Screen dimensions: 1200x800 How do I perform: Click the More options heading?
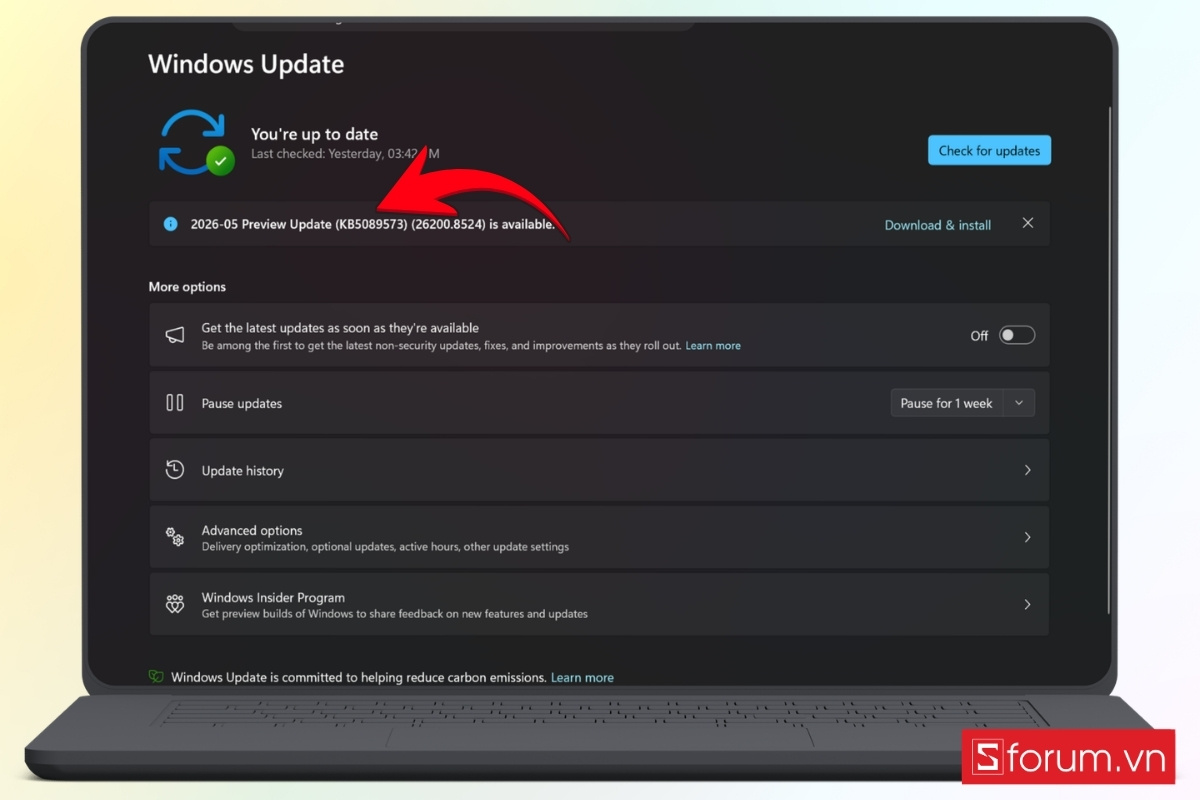(x=187, y=287)
